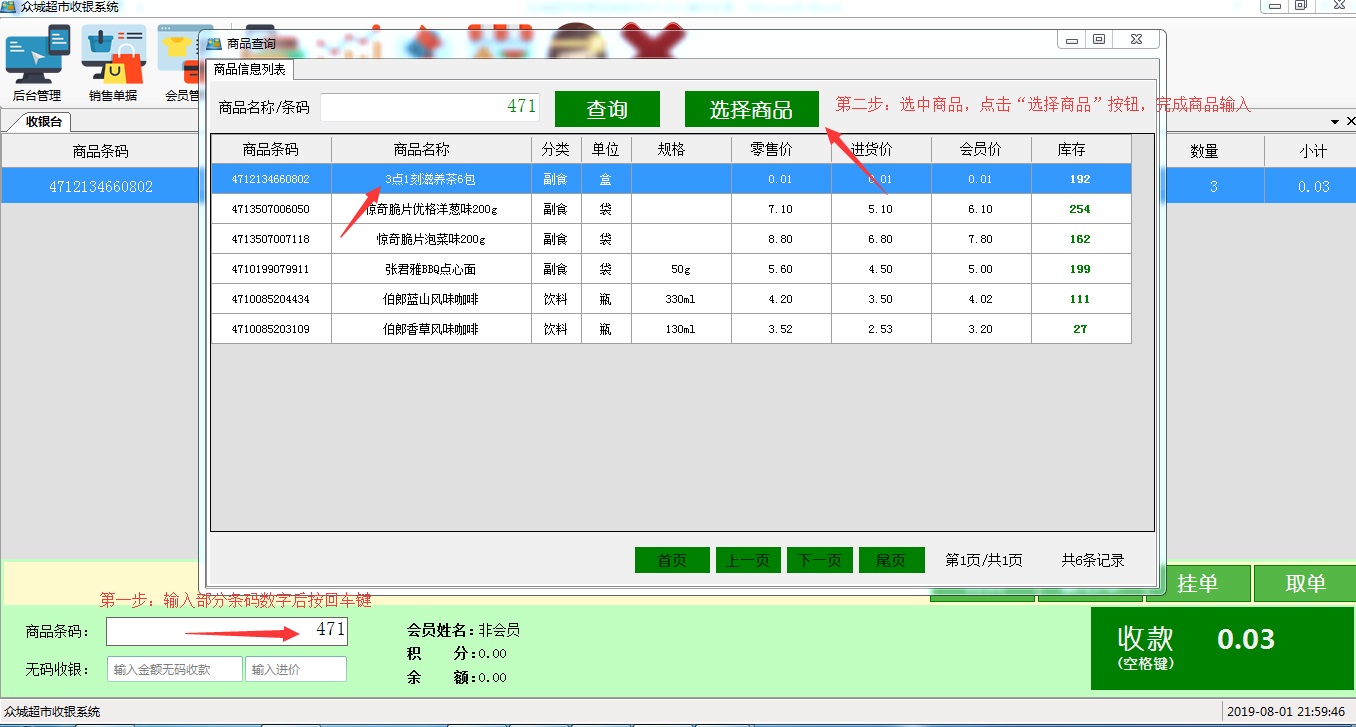
Task: Click the 50g specification cell
Action: click(x=680, y=269)
